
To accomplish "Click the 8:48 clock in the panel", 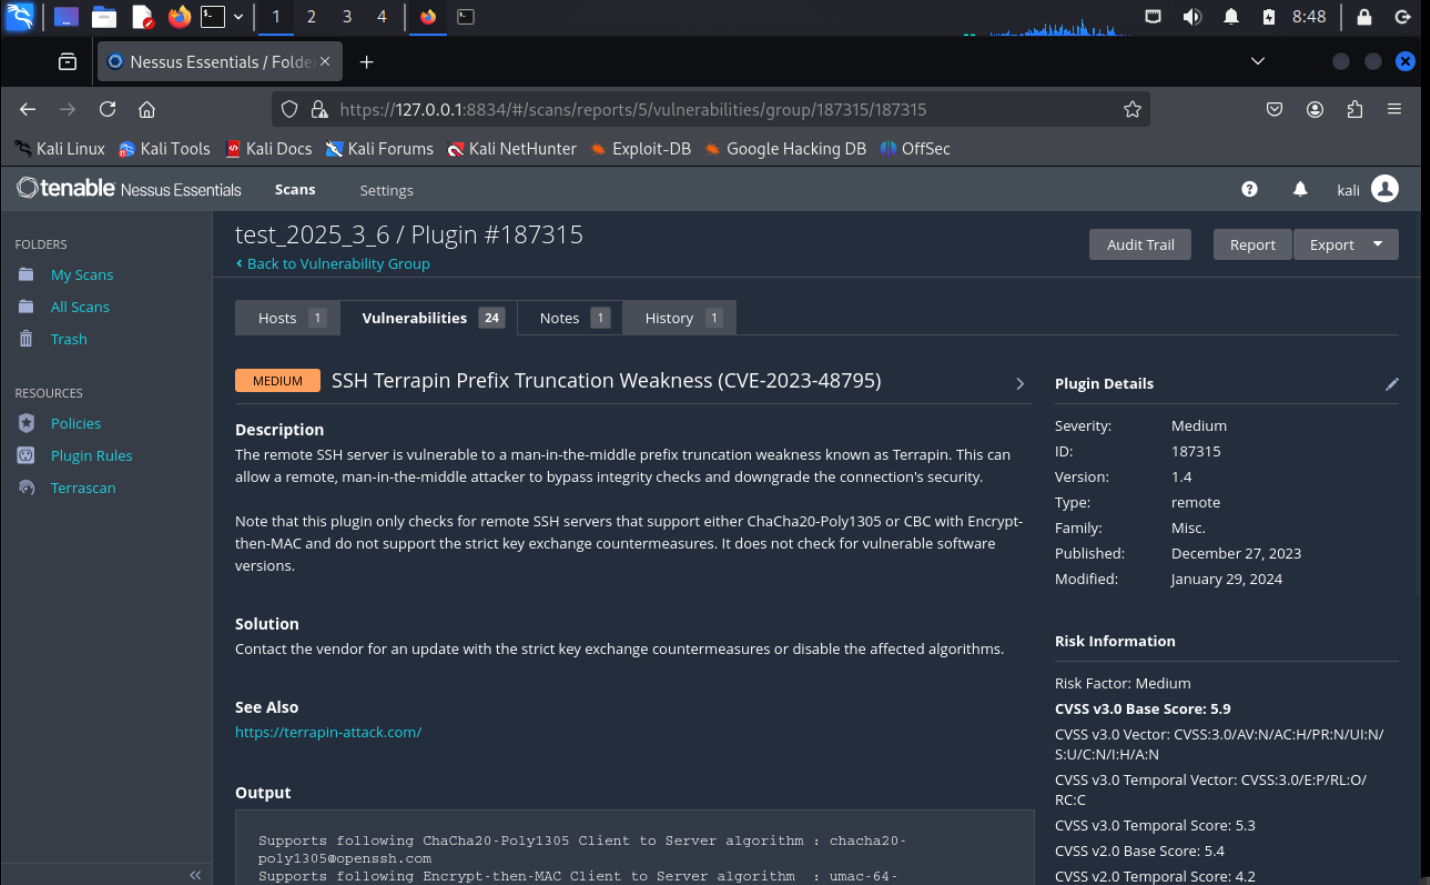I will point(1309,17).
